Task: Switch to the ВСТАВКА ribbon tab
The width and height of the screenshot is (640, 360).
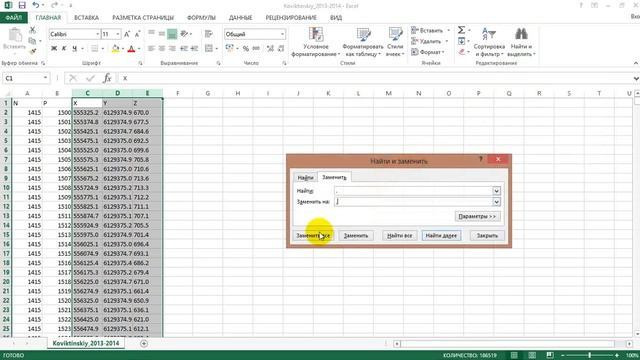Action: [86, 18]
